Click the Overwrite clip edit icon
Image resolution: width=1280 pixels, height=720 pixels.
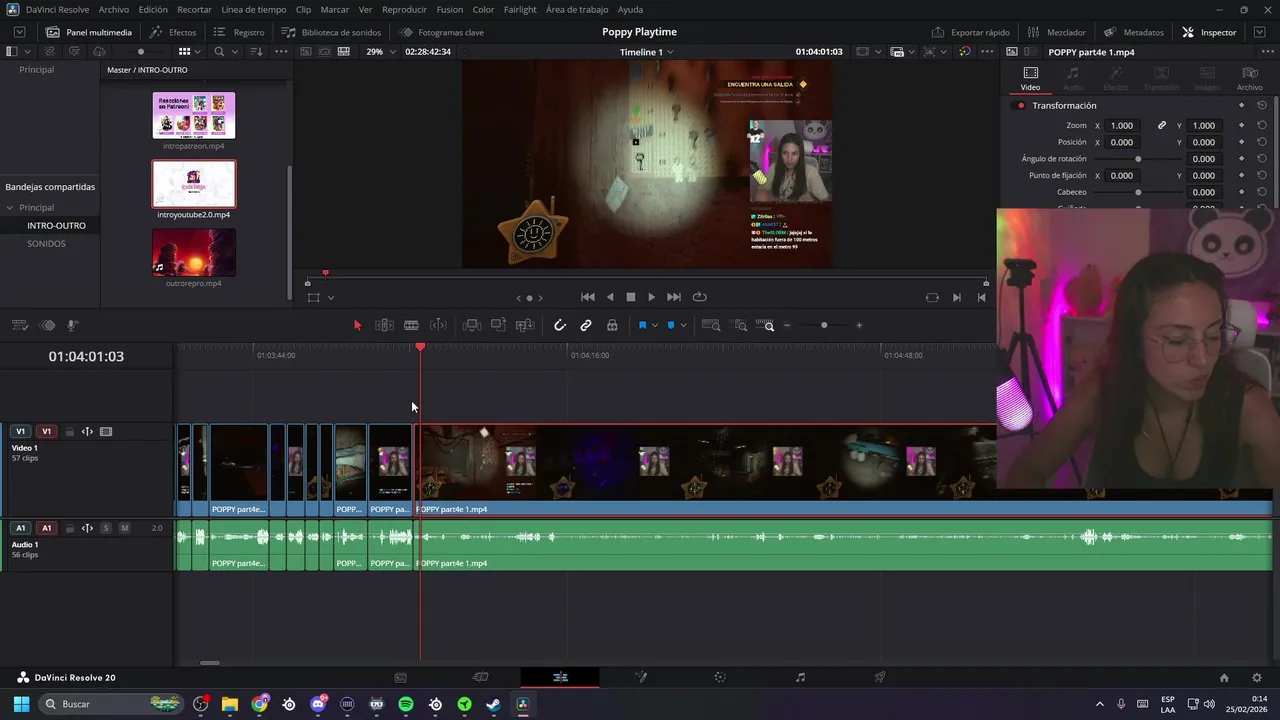point(498,325)
